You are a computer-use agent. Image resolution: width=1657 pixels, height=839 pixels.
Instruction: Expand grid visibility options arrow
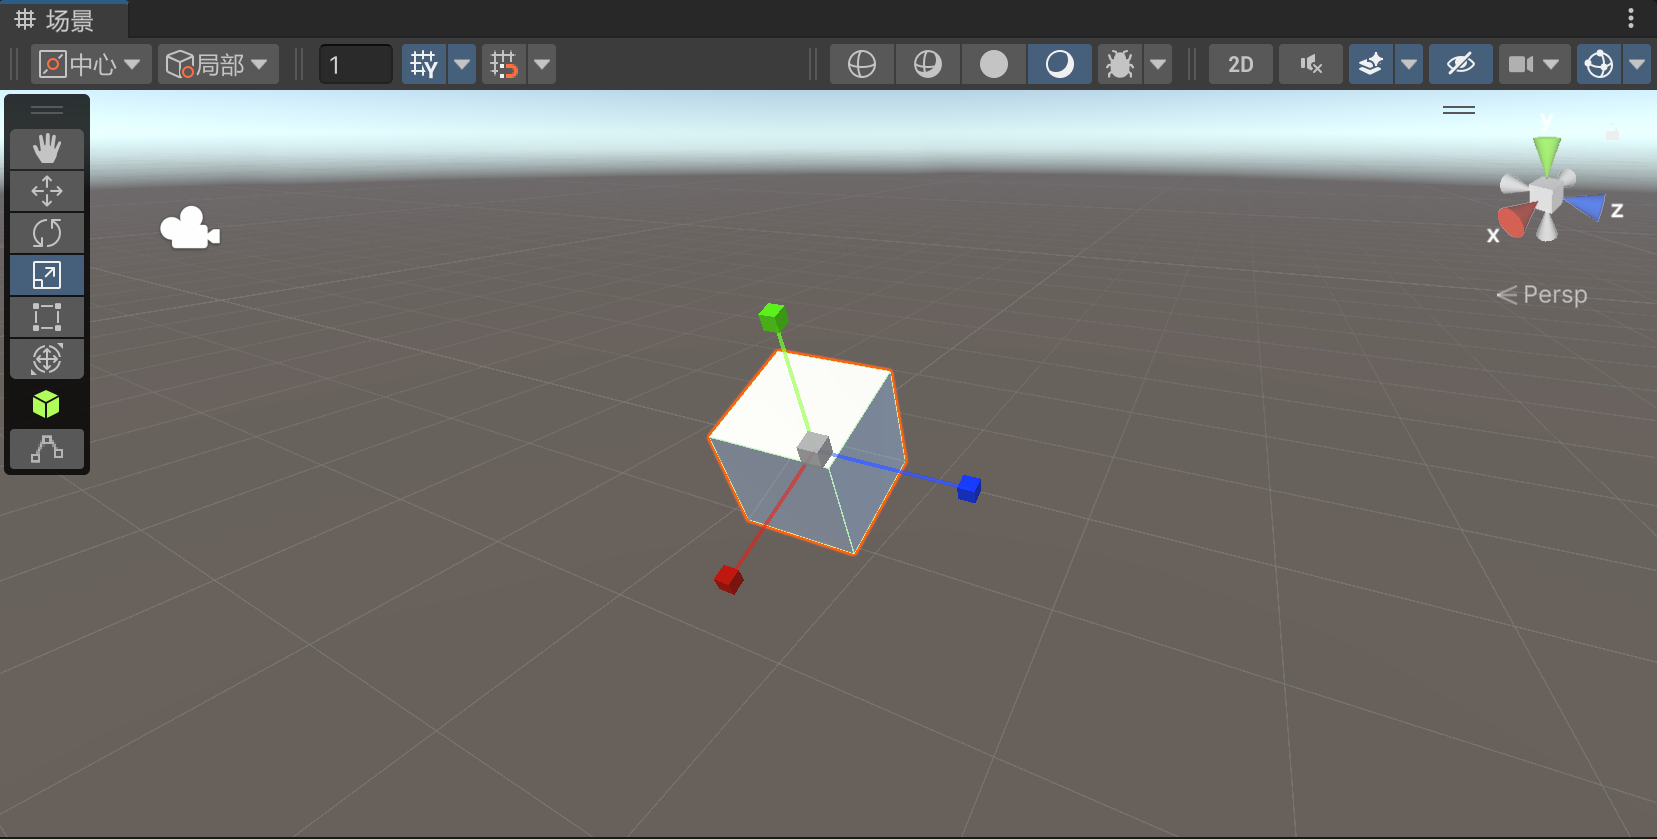point(462,64)
